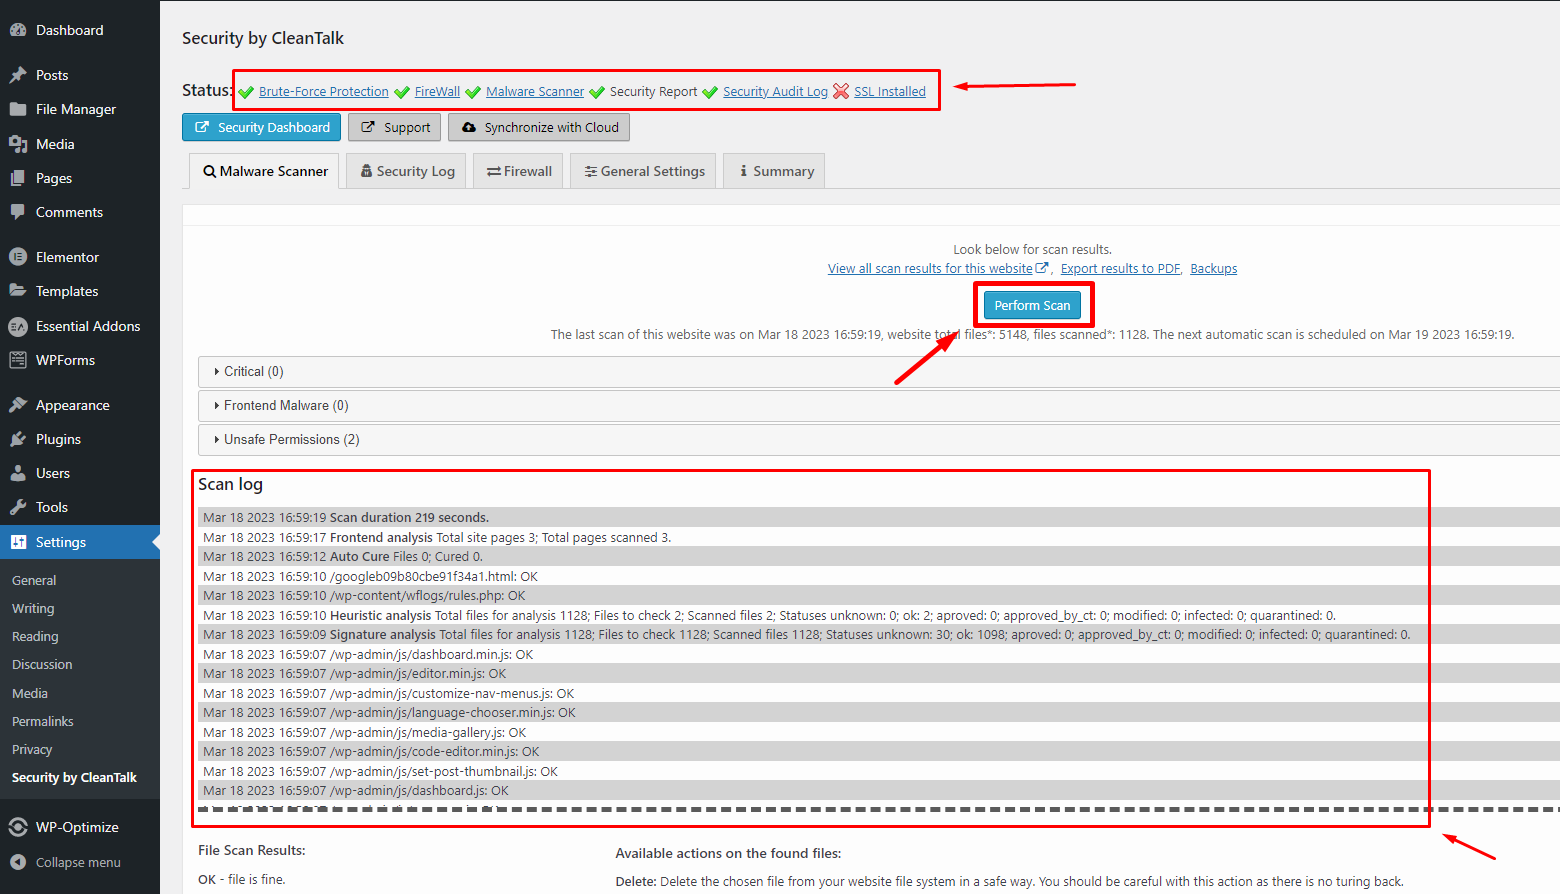Image resolution: width=1560 pixels, height=894 pixels.
Task: Click the WPForms icon
Action: [x=18, y=360]
